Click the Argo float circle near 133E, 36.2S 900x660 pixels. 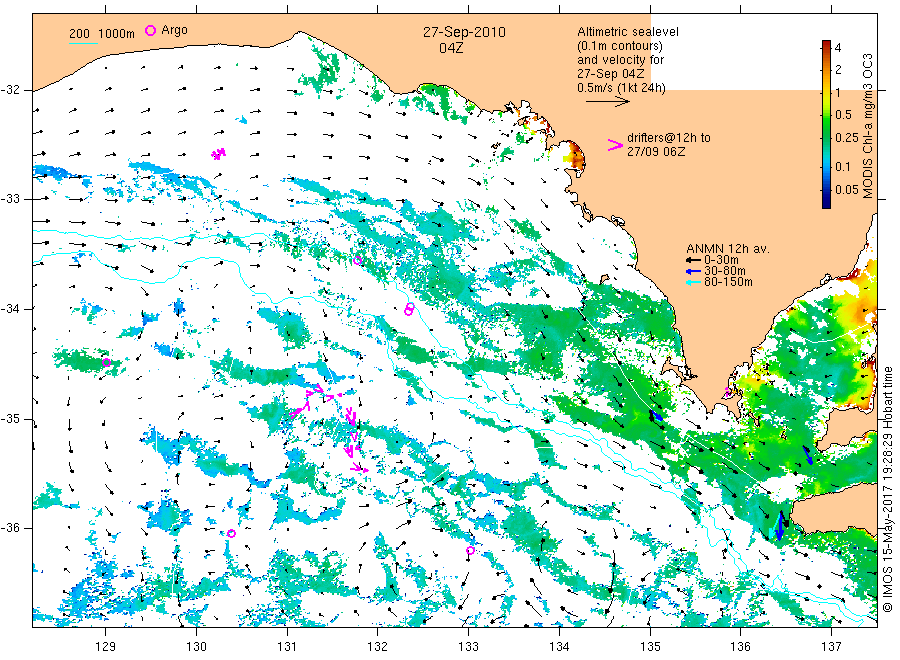click(x=470, y=550)
